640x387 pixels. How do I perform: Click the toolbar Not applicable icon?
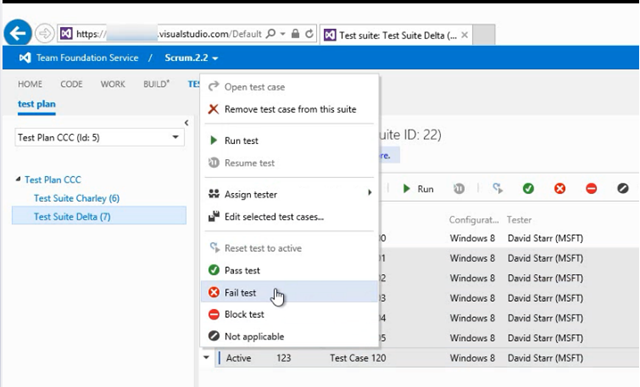coord(623,189)
